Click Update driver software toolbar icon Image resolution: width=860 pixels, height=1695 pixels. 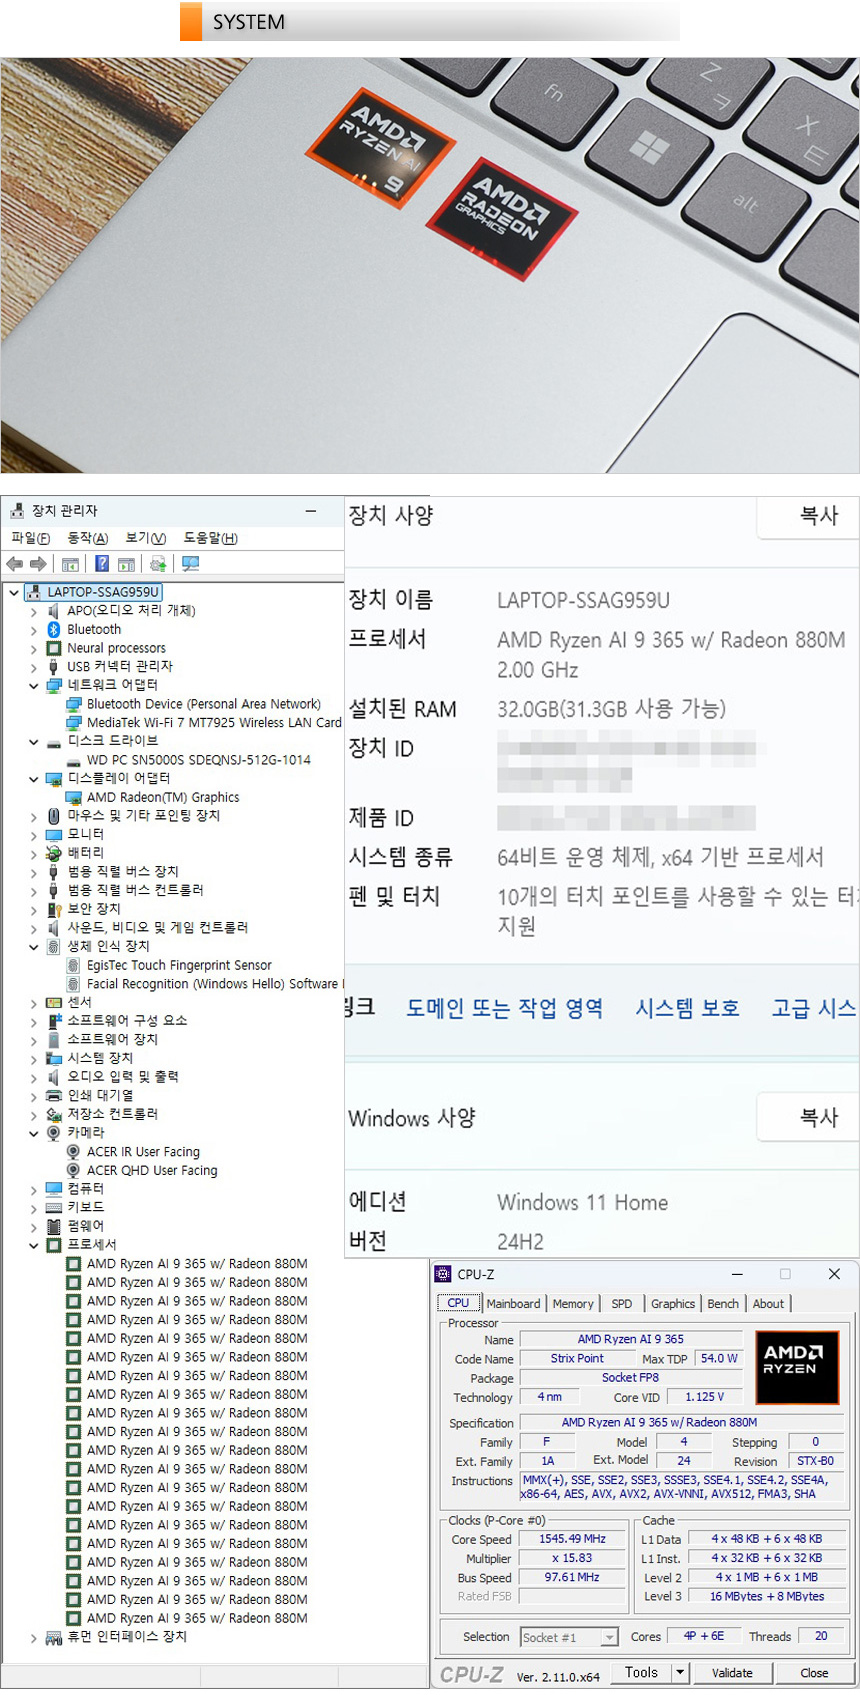[158, 564]
